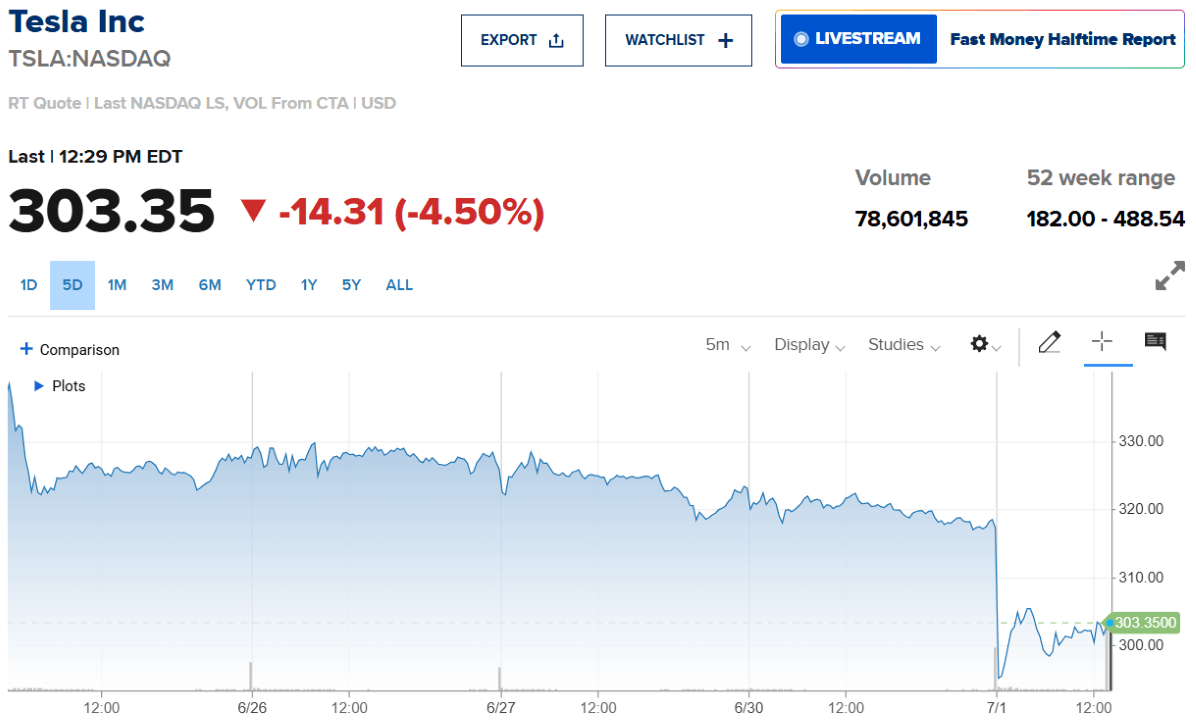Select the 1D time range

[28, 285]
